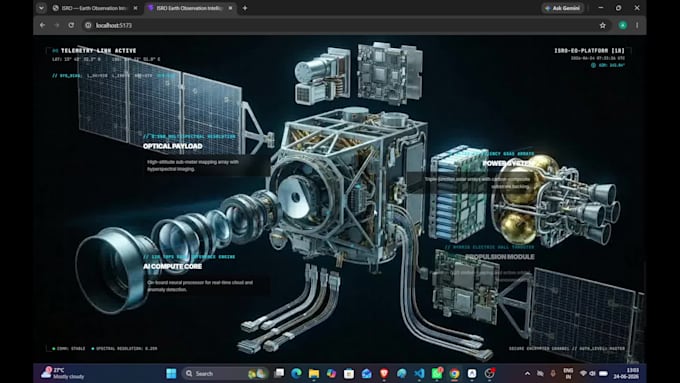680x383 pixels.
Task: Open Visual Studio Code from taskbar
Action: (x=419, y=373)
